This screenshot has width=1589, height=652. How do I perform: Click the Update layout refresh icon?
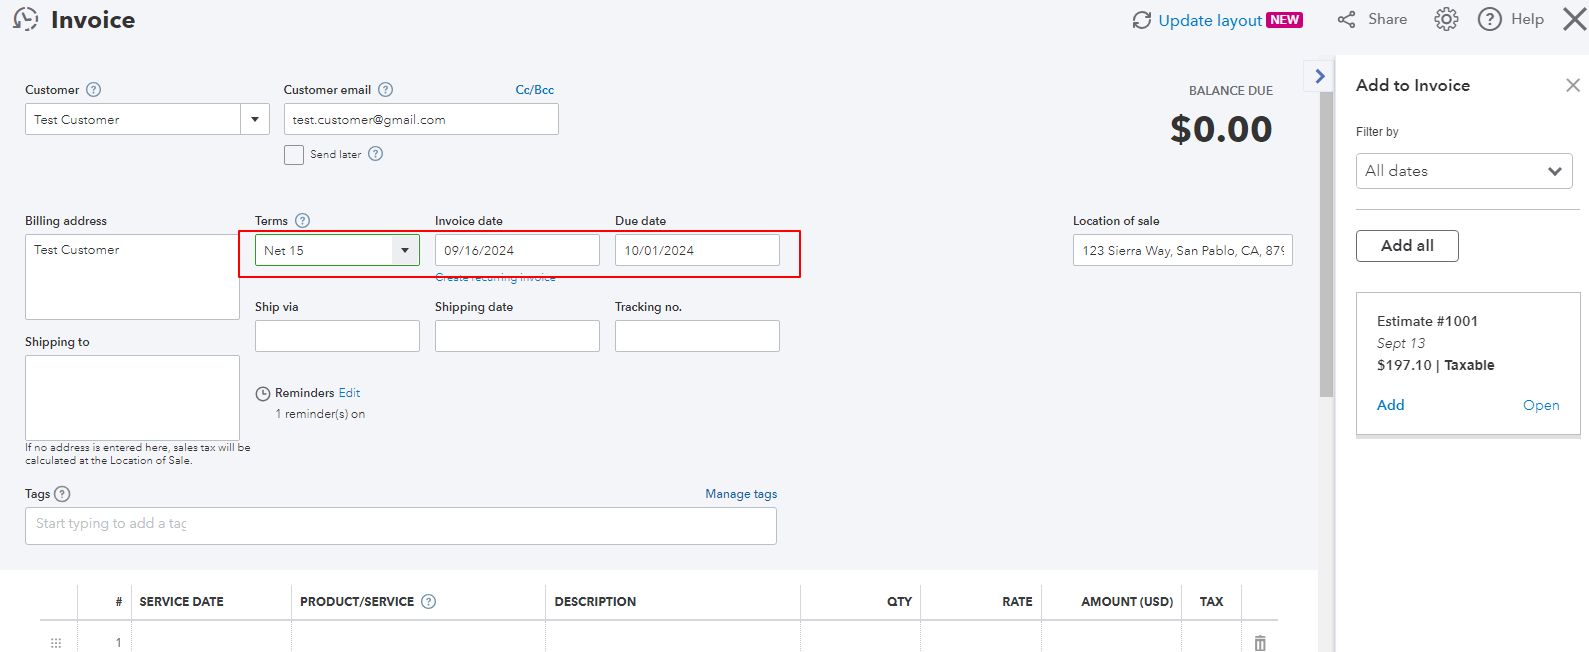pyautogui.click(x=1141, y=20)
